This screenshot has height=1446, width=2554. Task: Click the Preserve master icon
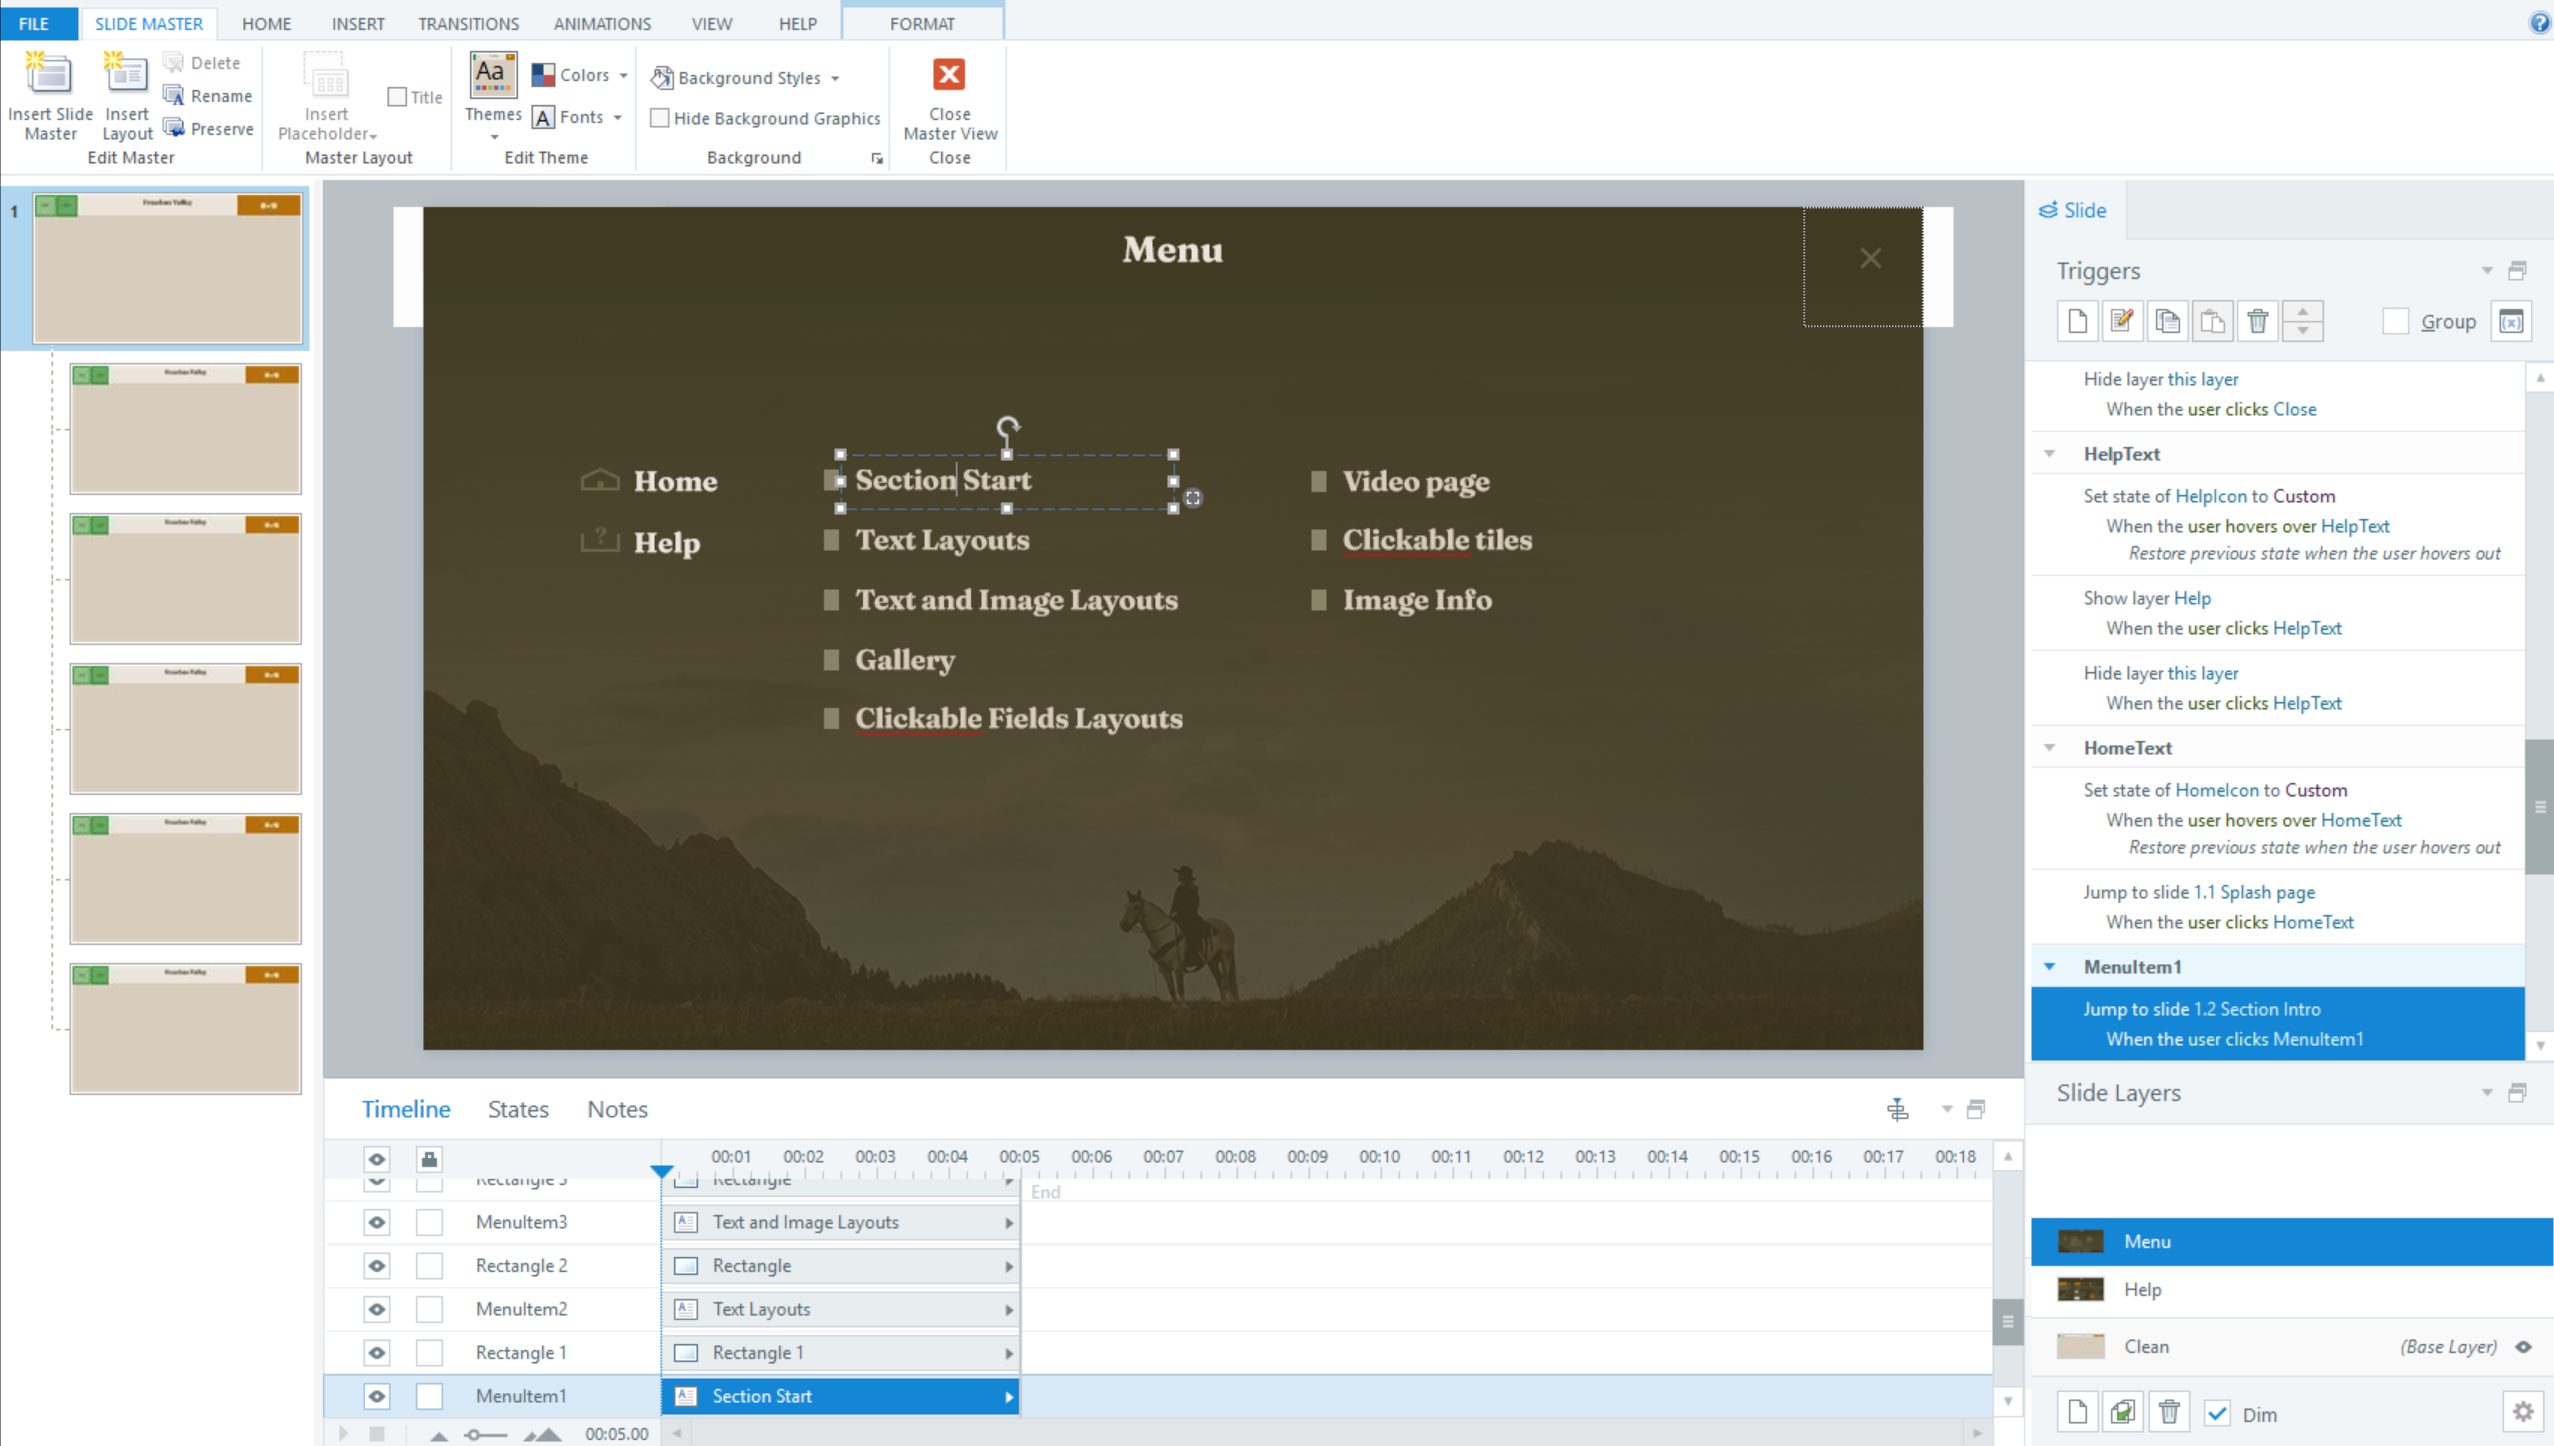click(x=173, y=129)
